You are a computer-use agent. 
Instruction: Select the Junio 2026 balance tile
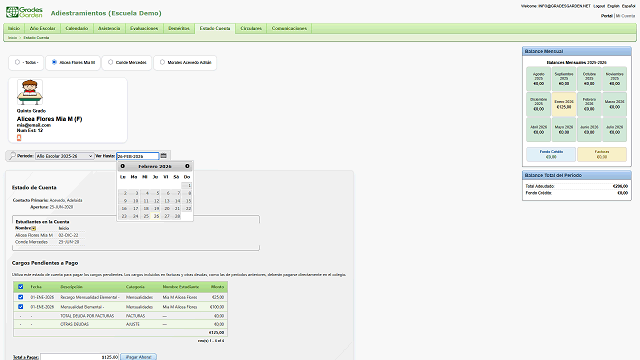(589, 129)
